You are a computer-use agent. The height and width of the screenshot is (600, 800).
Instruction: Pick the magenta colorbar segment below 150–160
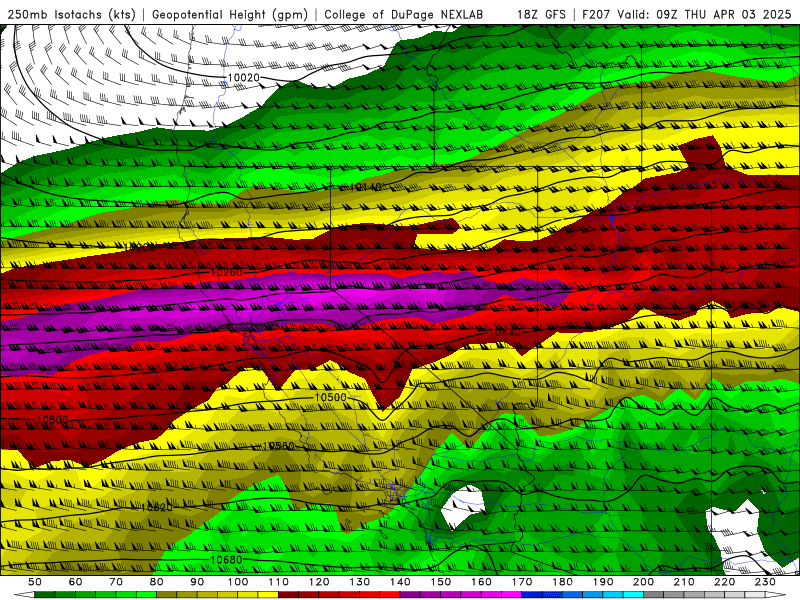click(x=461, y=595)
